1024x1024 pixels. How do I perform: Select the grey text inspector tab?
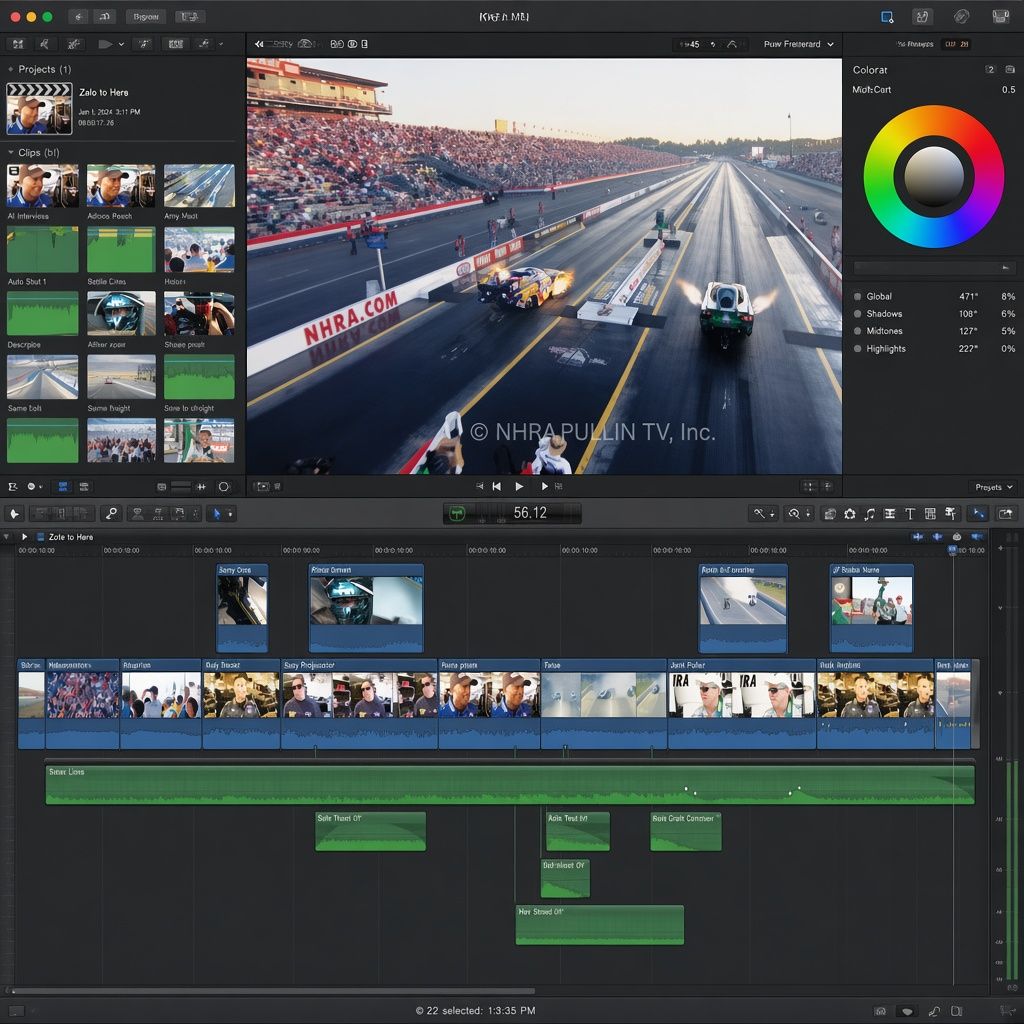pyautogui.click(x=915, y=44)
